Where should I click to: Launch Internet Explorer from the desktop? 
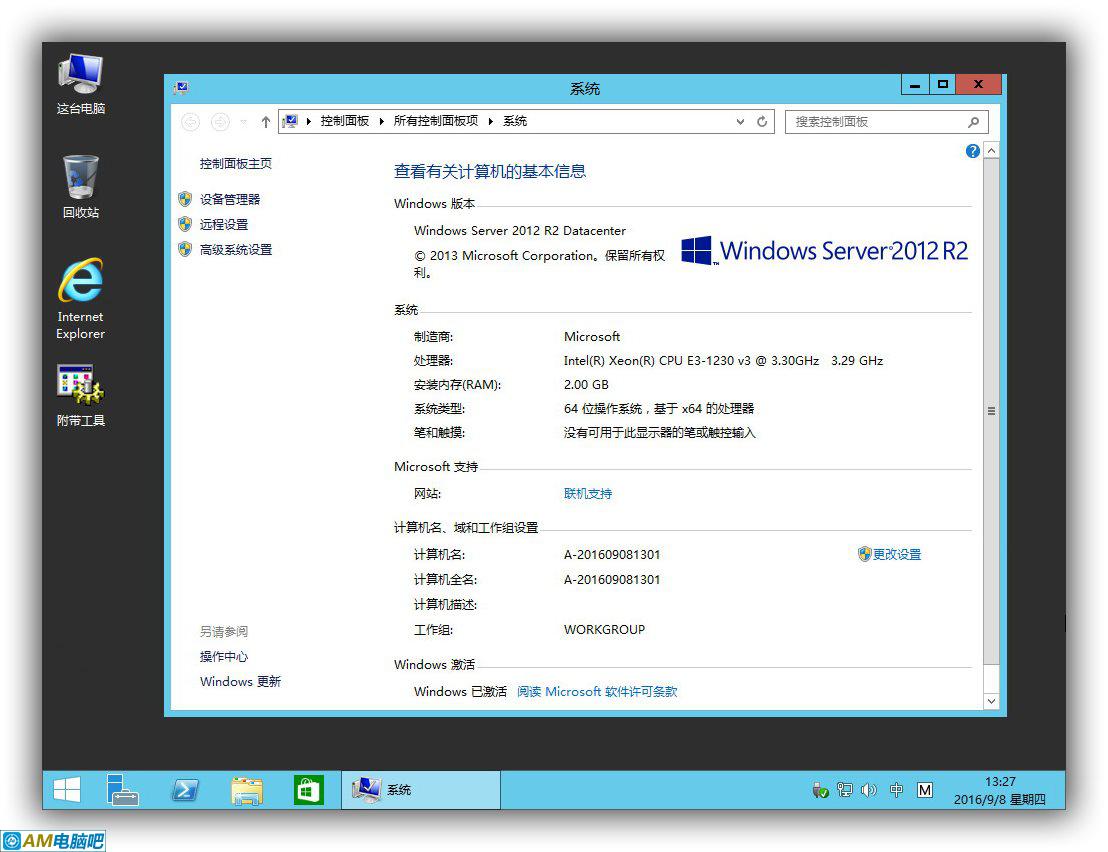pyautogui.click(x=81, y=299)
